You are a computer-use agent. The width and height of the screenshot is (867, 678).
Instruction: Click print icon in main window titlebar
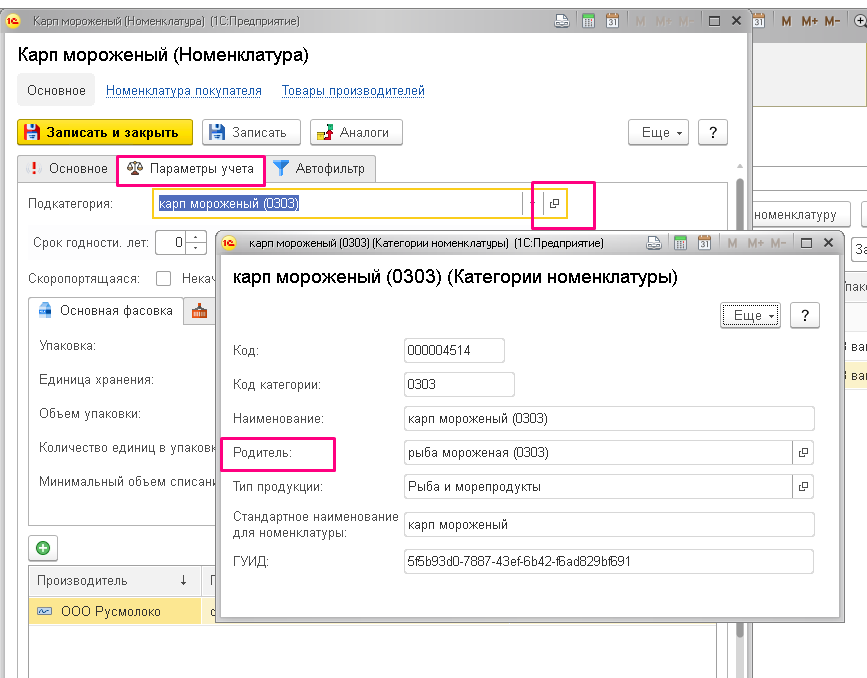tap(562, 21)
